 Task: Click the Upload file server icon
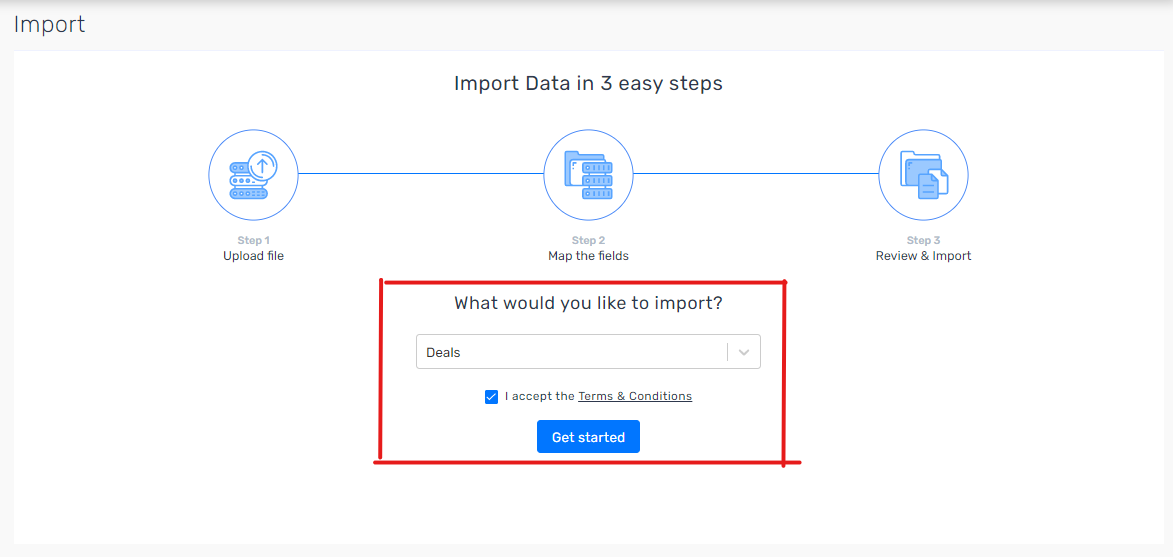[253, 174]
